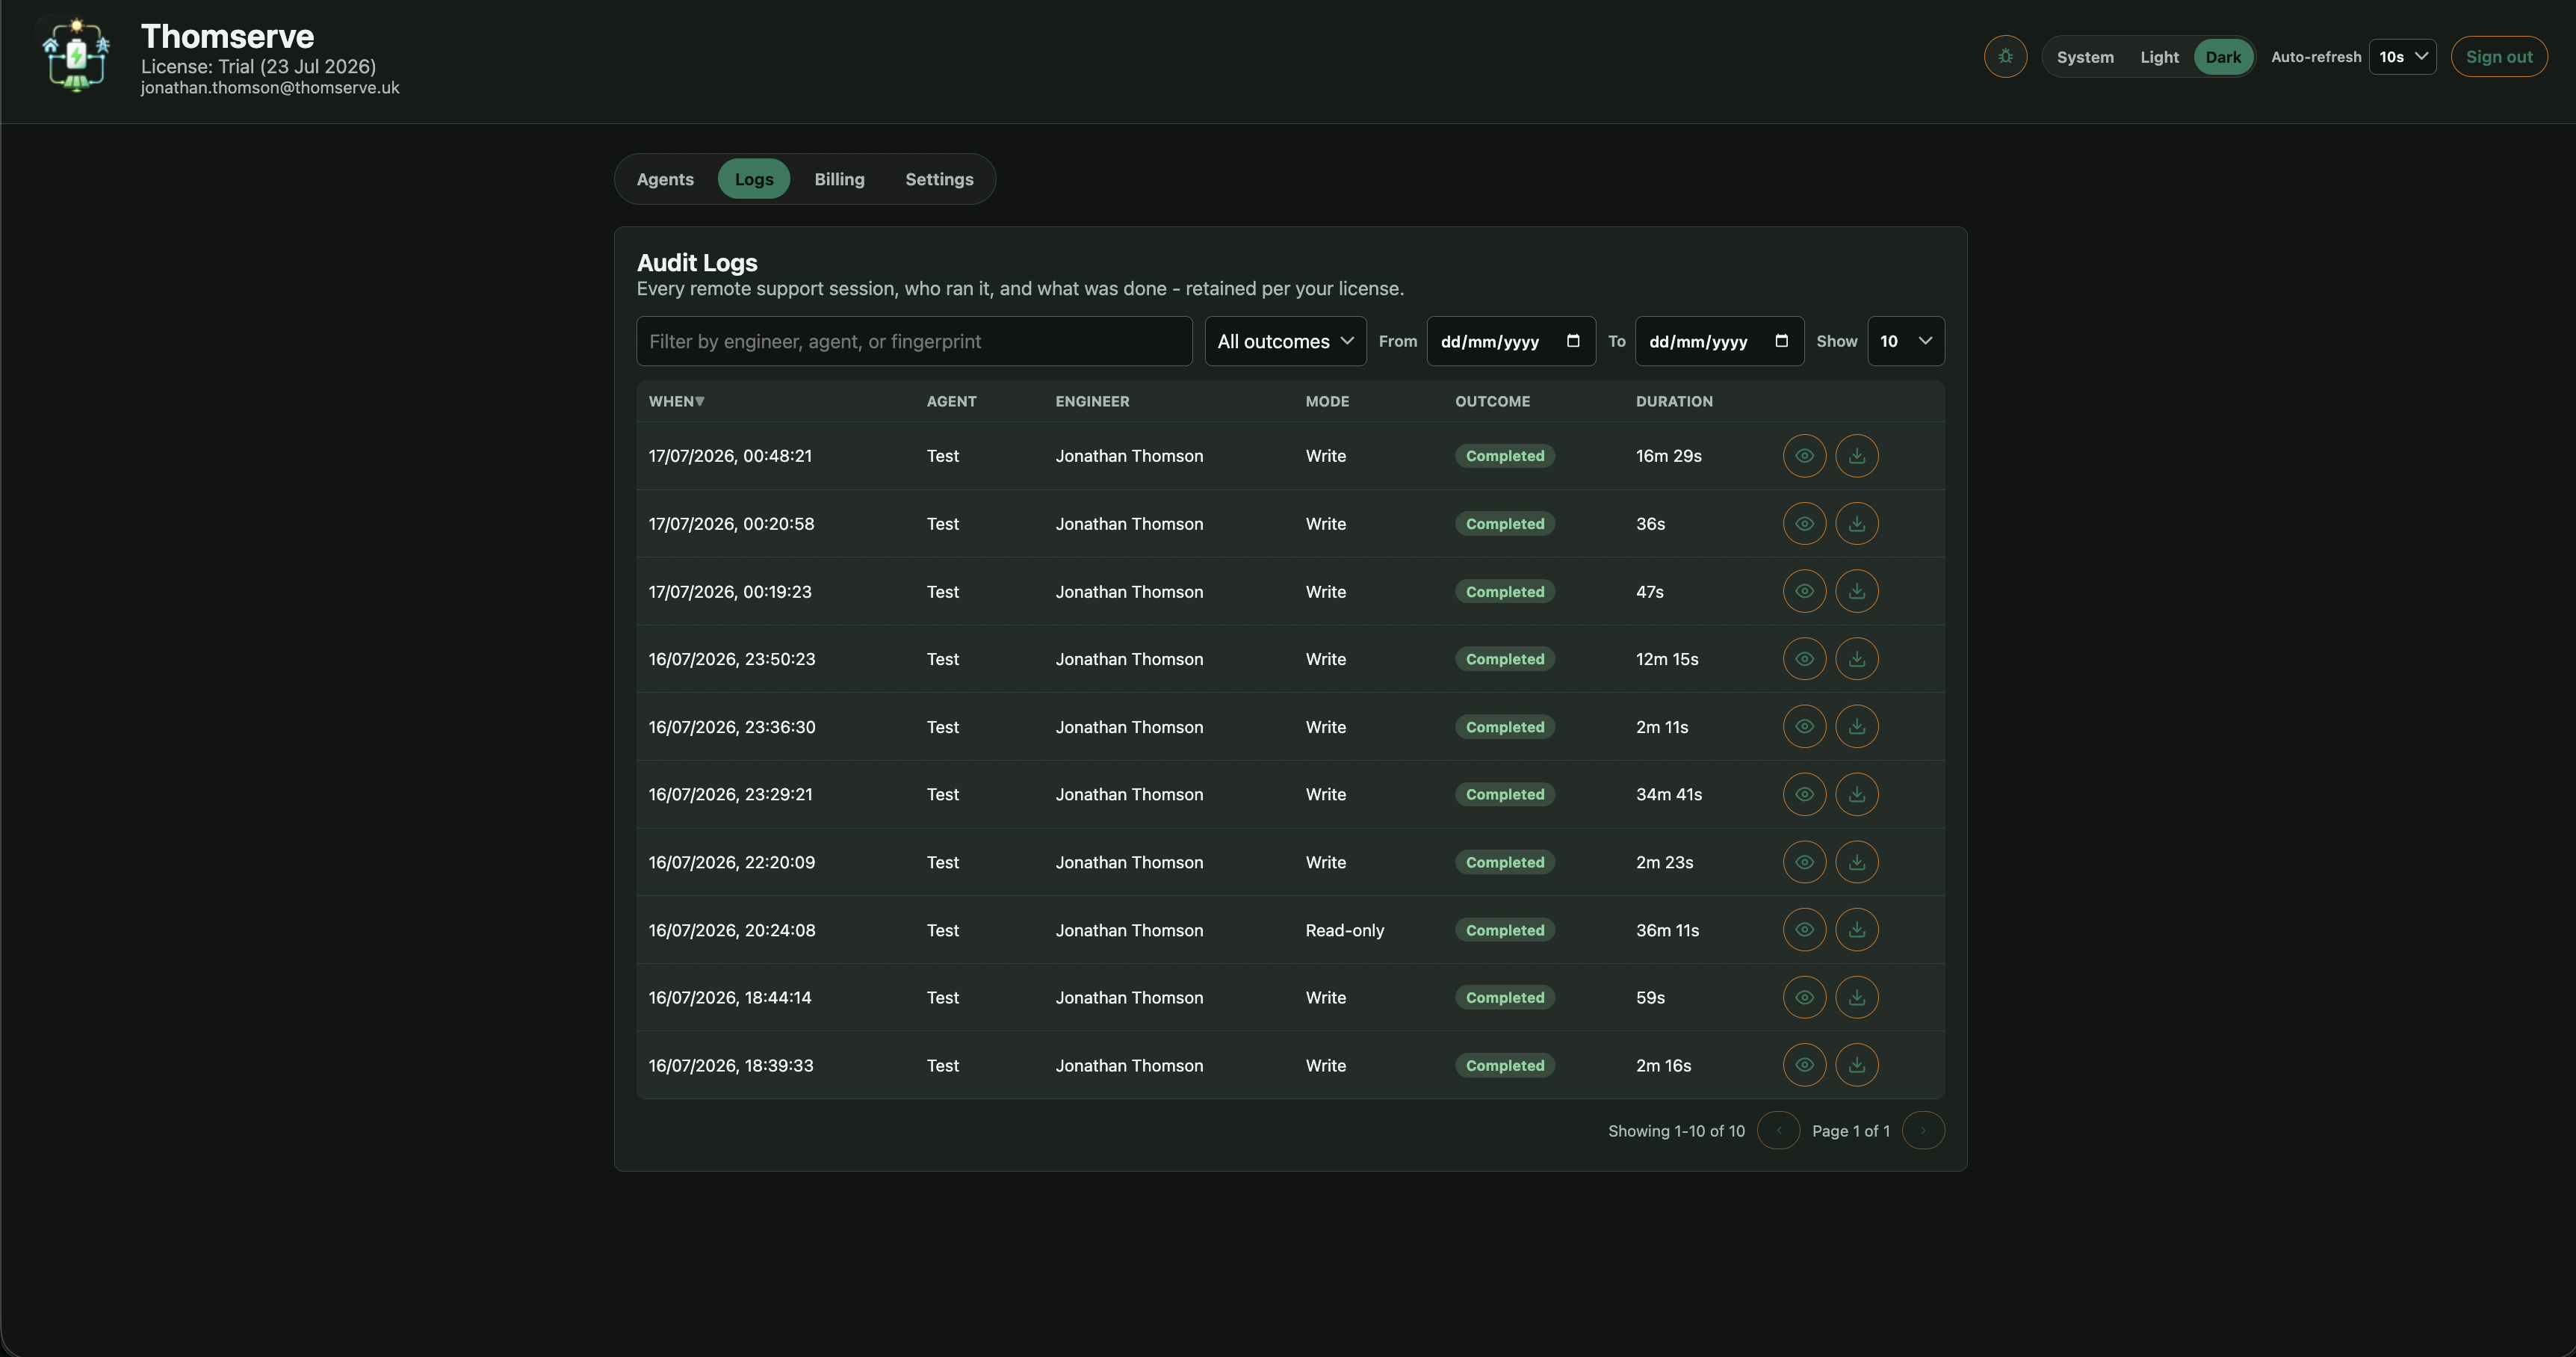
Task: Open the Settings tab
Action: click(939, 179)
